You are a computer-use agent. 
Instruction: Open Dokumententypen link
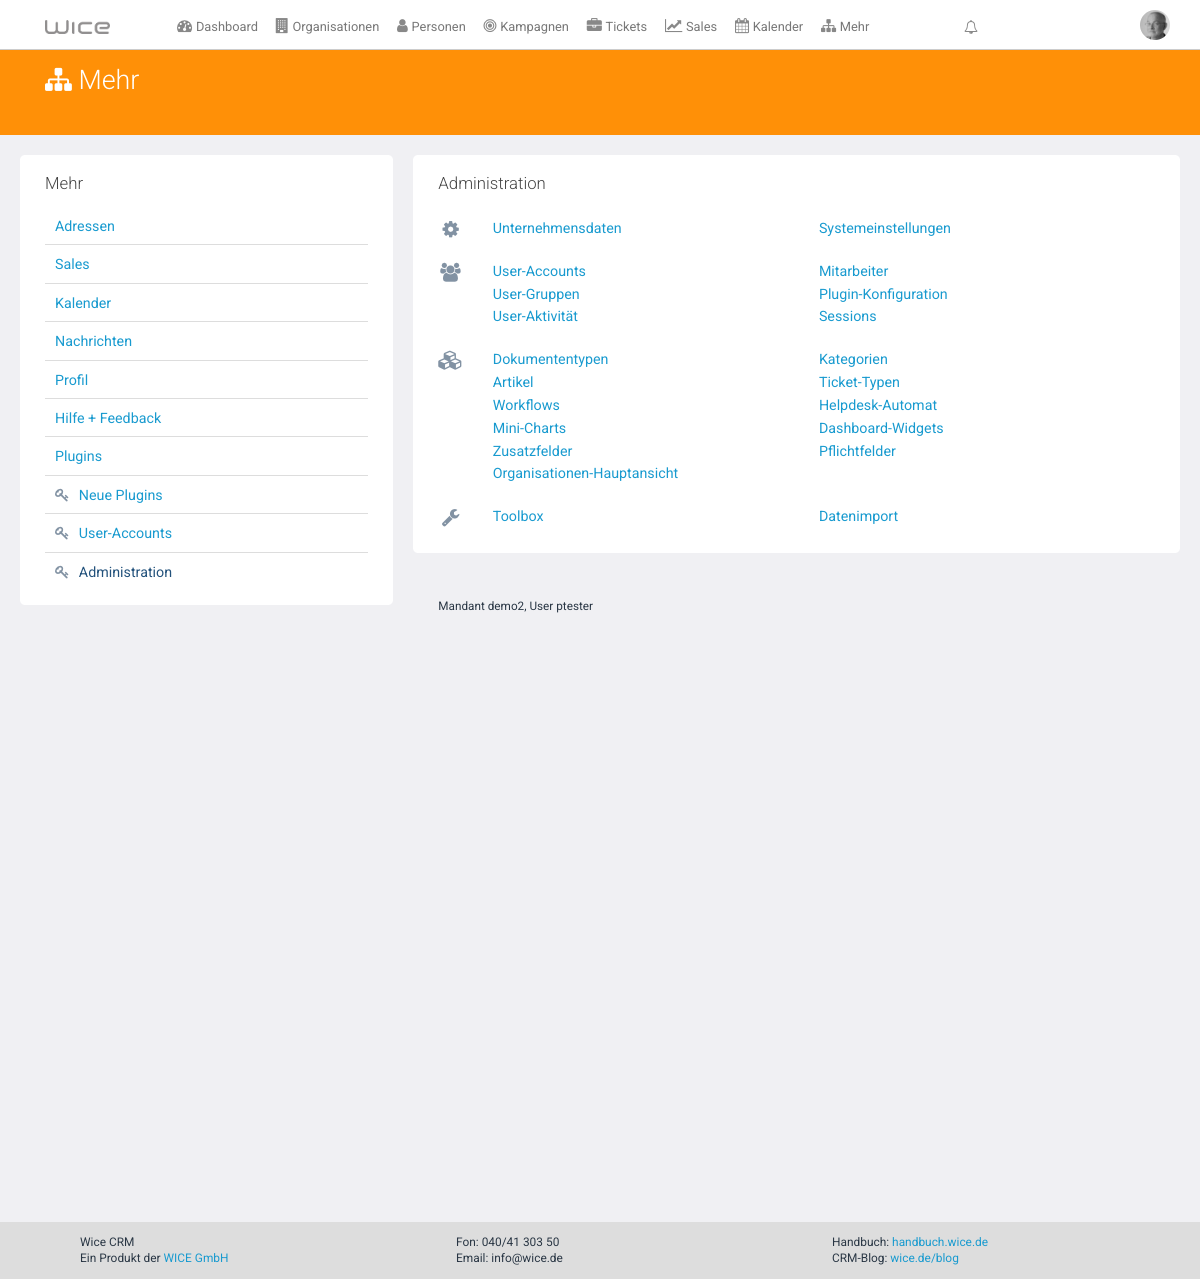pos(551,359)
